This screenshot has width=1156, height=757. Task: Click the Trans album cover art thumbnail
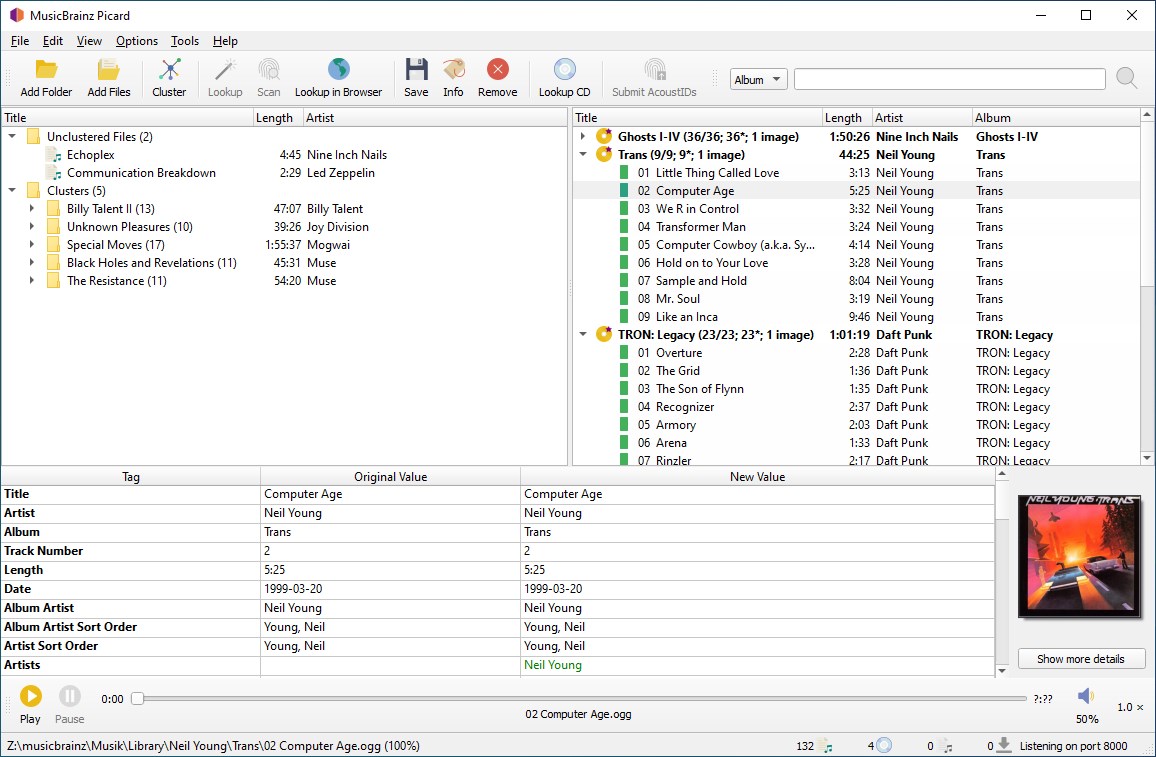[1080, 556]
